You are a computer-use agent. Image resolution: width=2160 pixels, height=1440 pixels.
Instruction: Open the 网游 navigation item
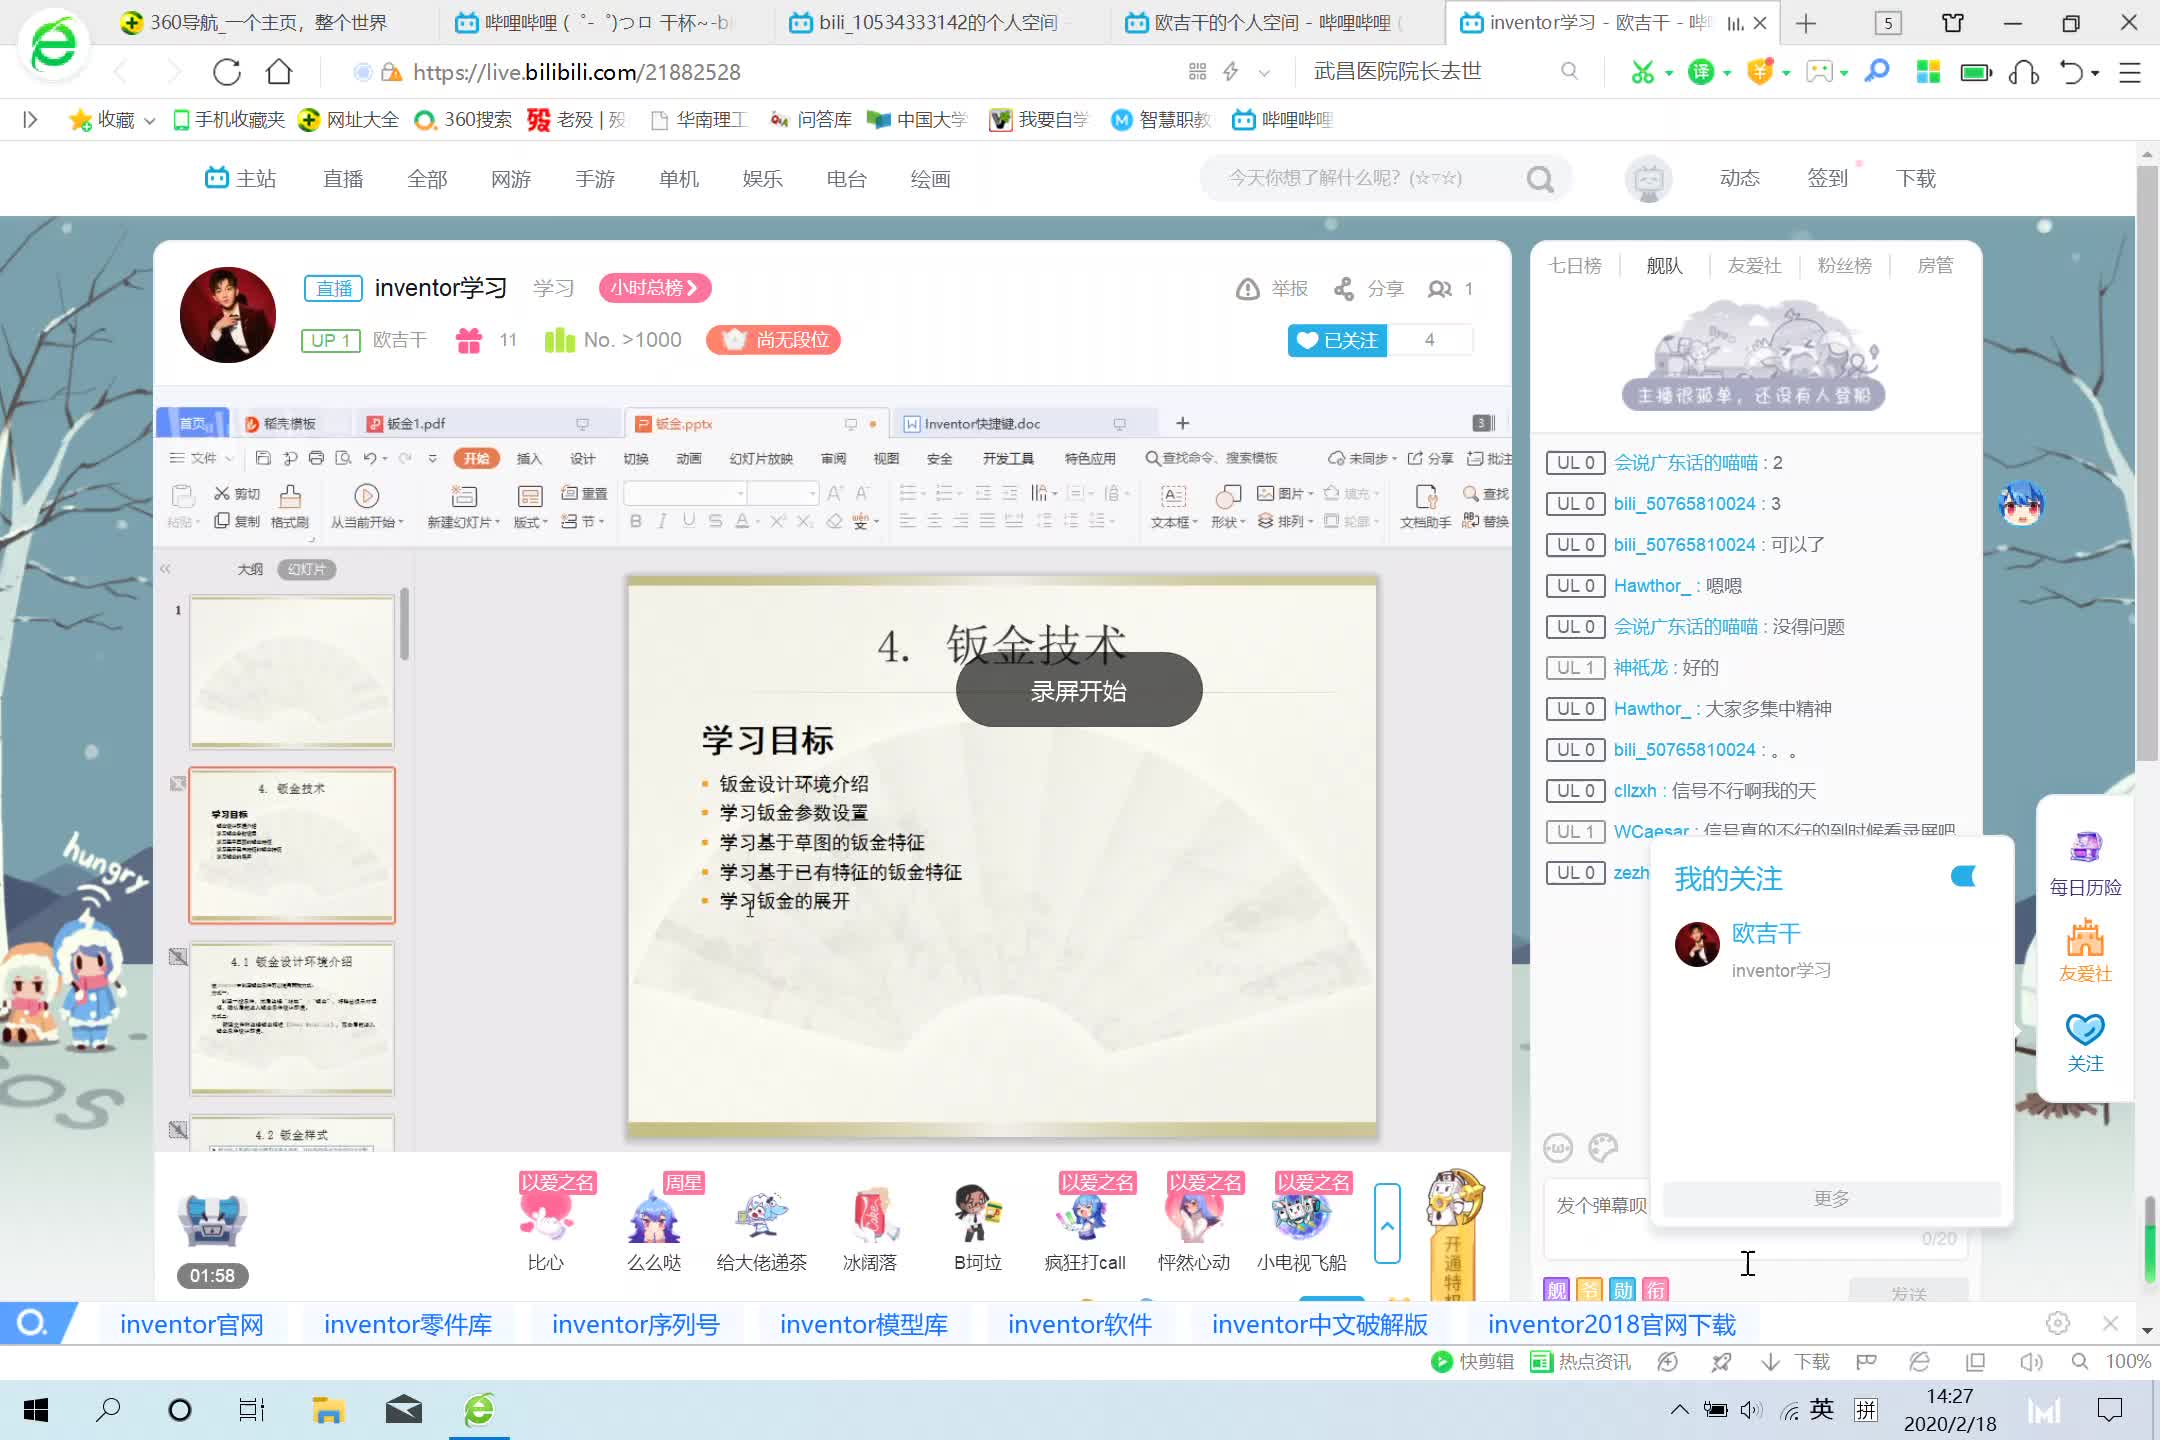click(511, 179)
